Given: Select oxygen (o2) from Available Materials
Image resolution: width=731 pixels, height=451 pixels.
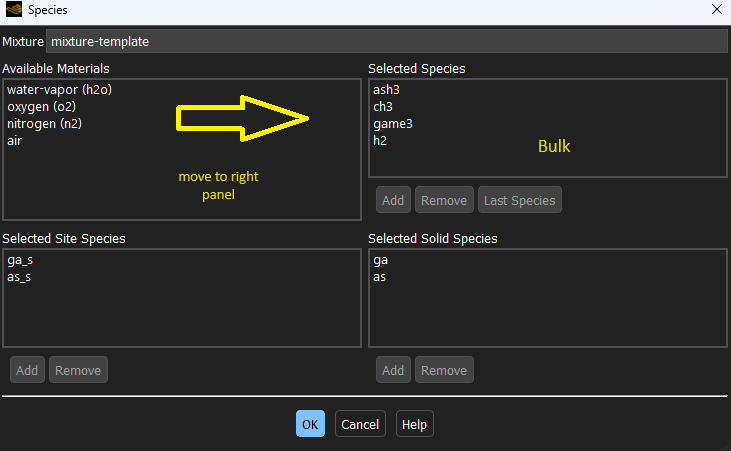Looking at the screenshot, I should coord(42,107).
